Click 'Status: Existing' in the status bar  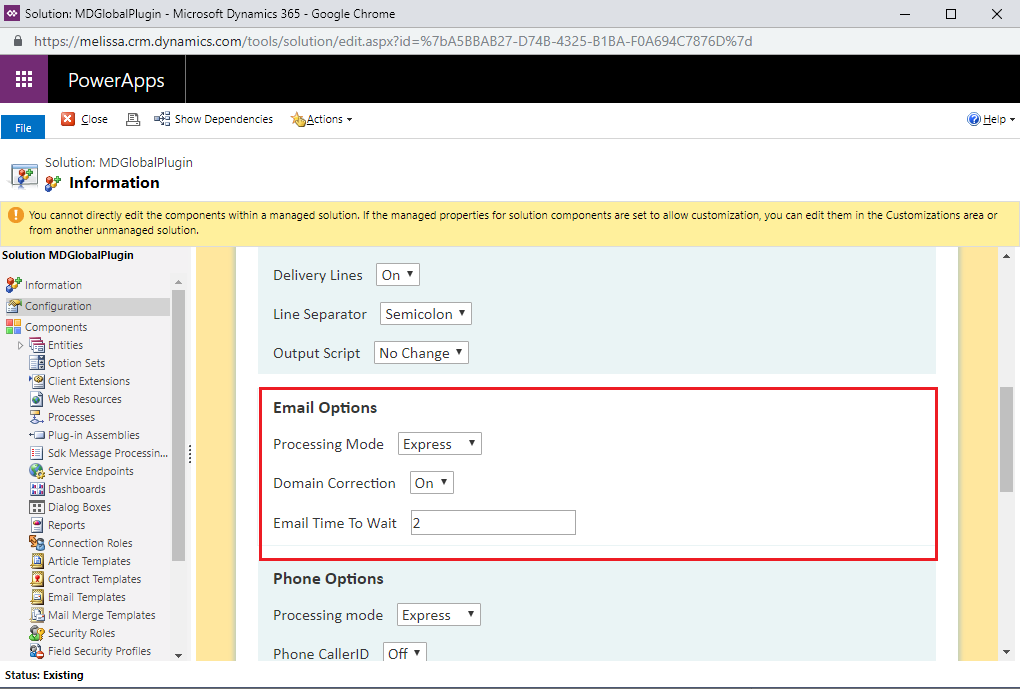click(44, 675)
